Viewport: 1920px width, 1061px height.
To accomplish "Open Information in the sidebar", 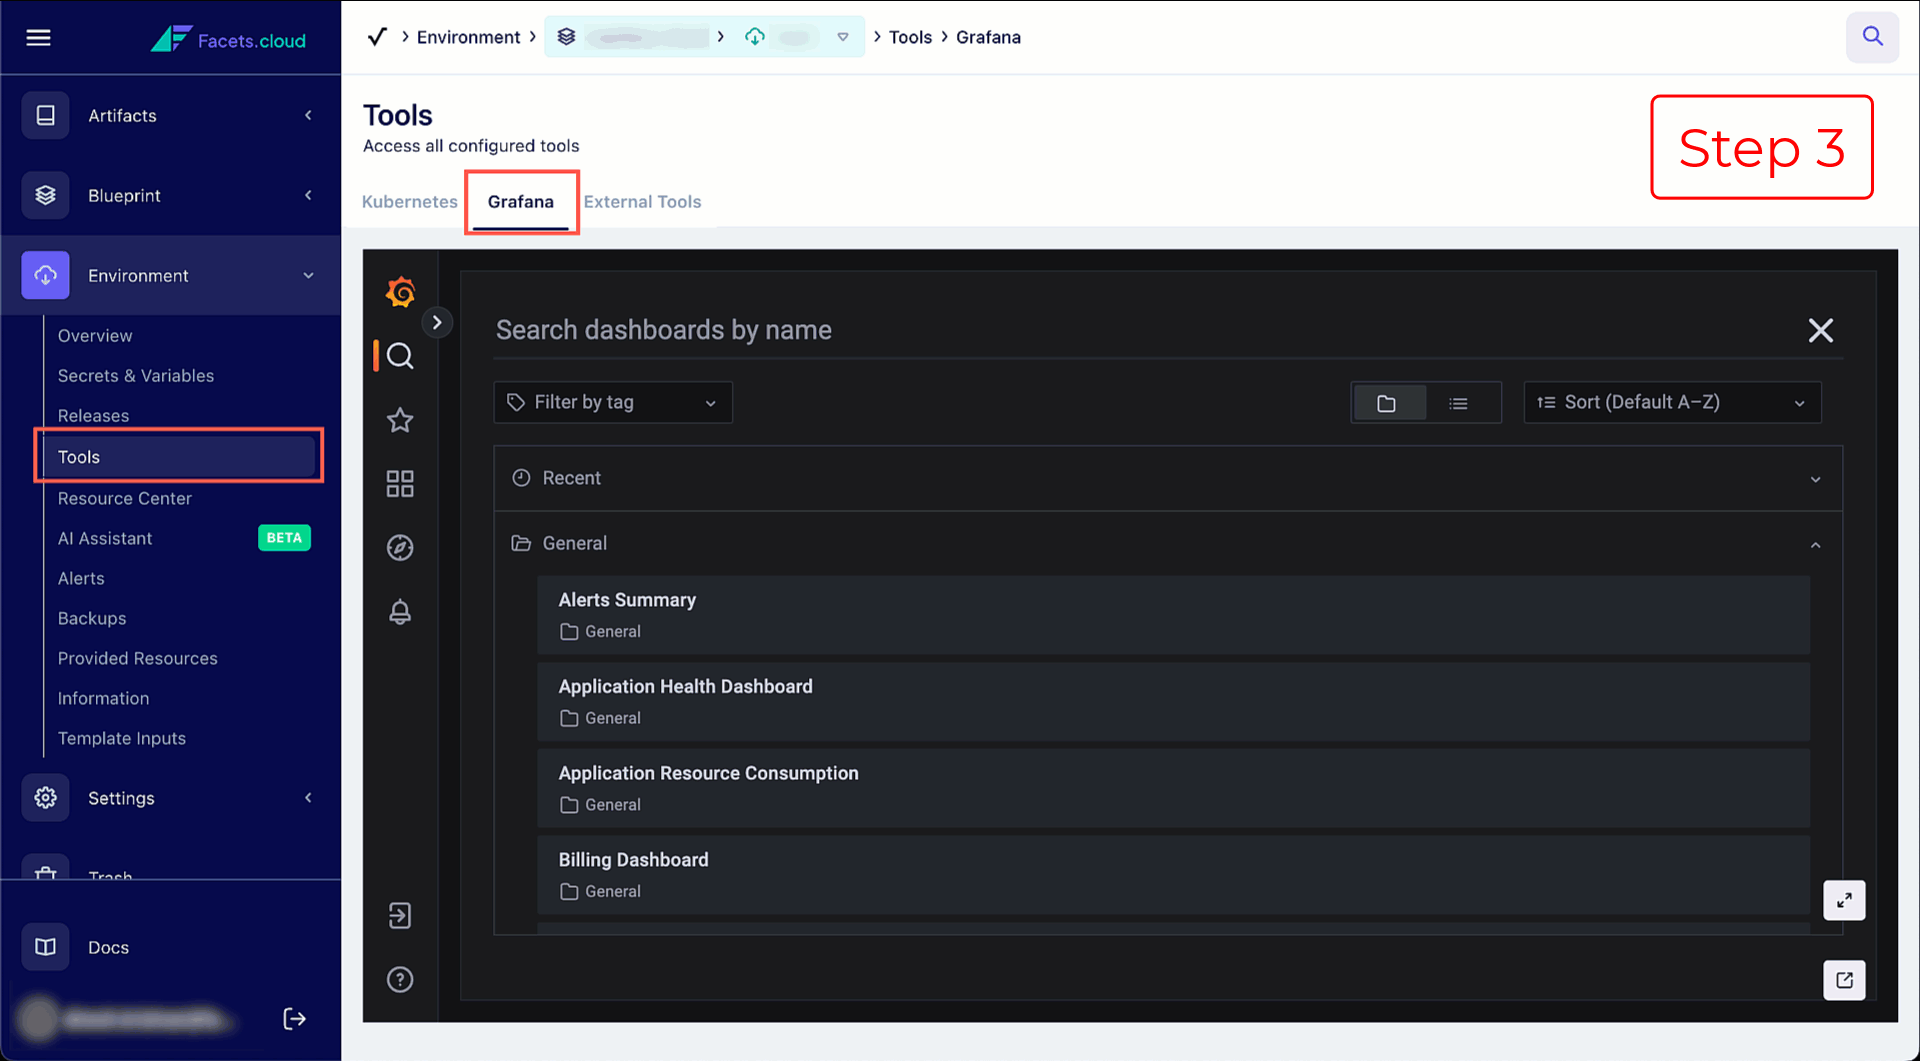I will [x=103, y=698].
